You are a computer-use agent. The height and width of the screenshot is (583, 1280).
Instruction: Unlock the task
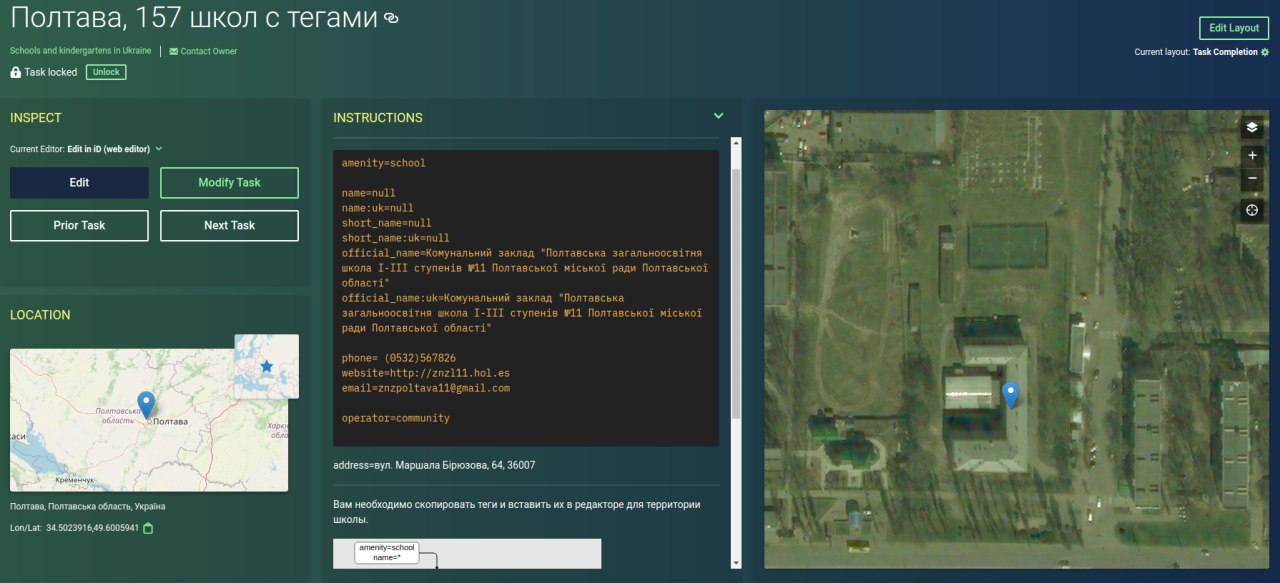coord(106,72)
